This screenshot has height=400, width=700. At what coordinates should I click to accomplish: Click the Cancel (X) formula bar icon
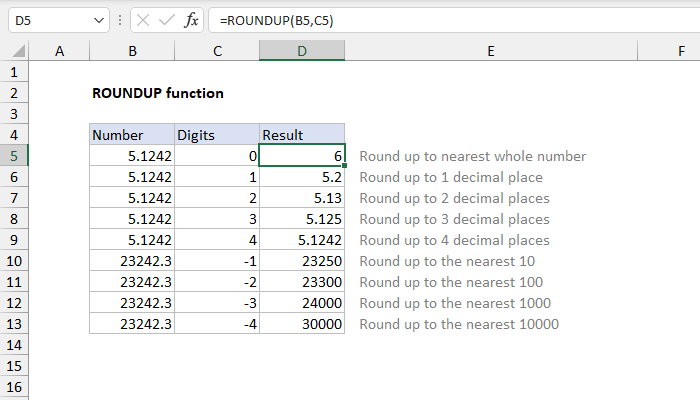coord(143,20)
